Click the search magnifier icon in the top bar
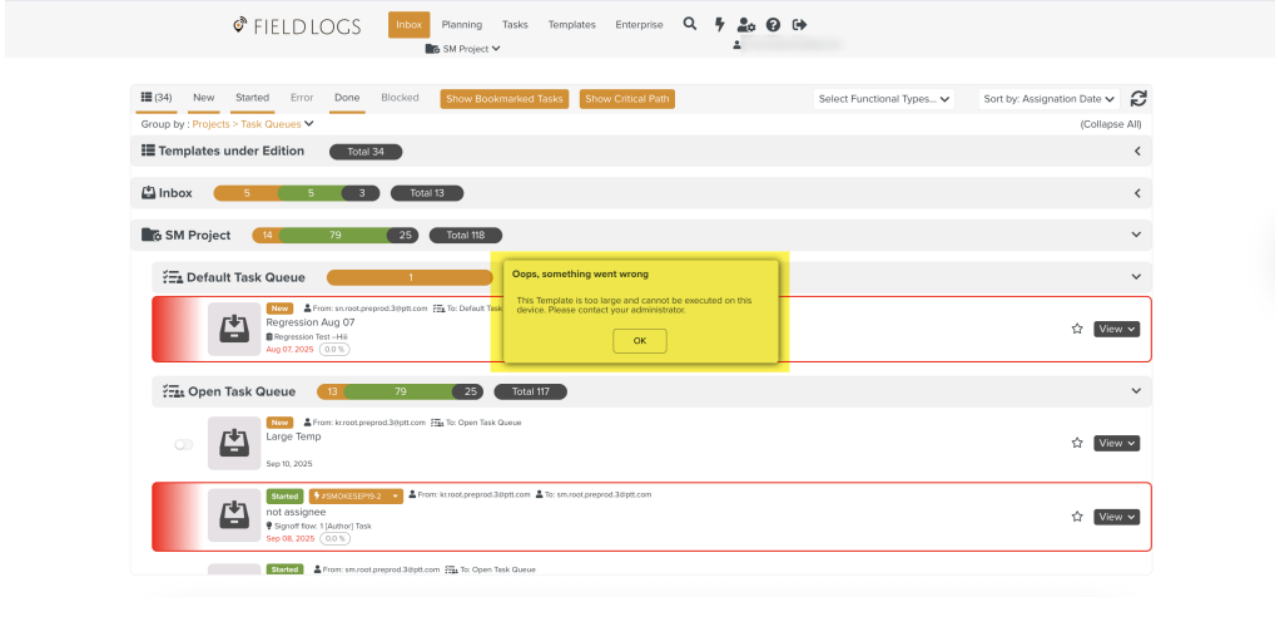 coord(689,24)
